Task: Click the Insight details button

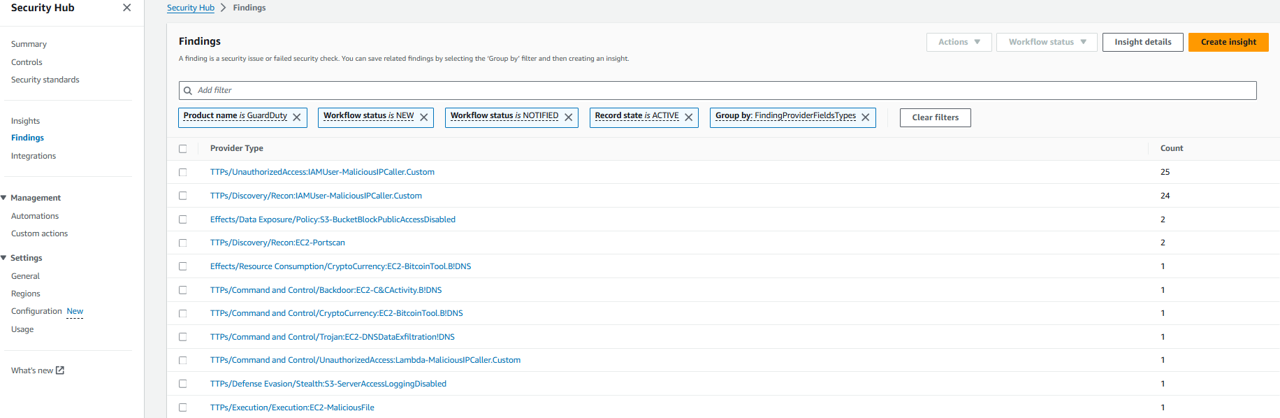Action: (x=1143, y=42)
